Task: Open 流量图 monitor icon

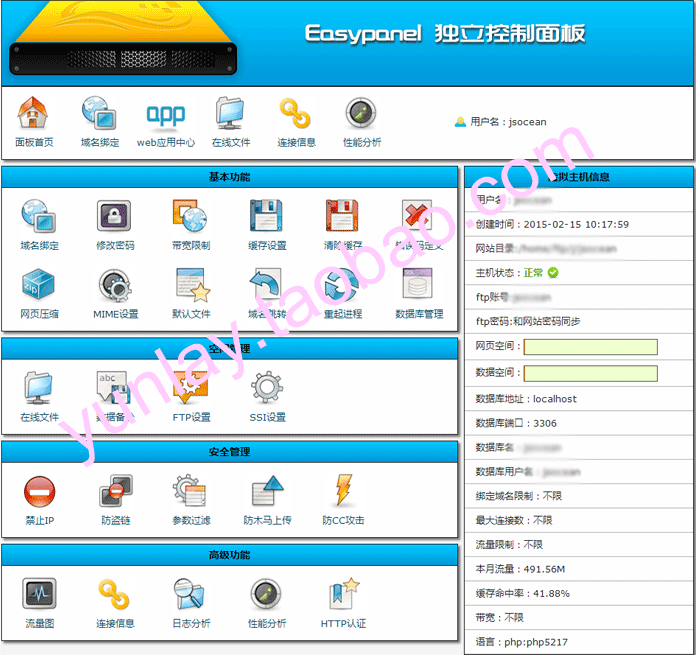Action: (x=39, y=594)
